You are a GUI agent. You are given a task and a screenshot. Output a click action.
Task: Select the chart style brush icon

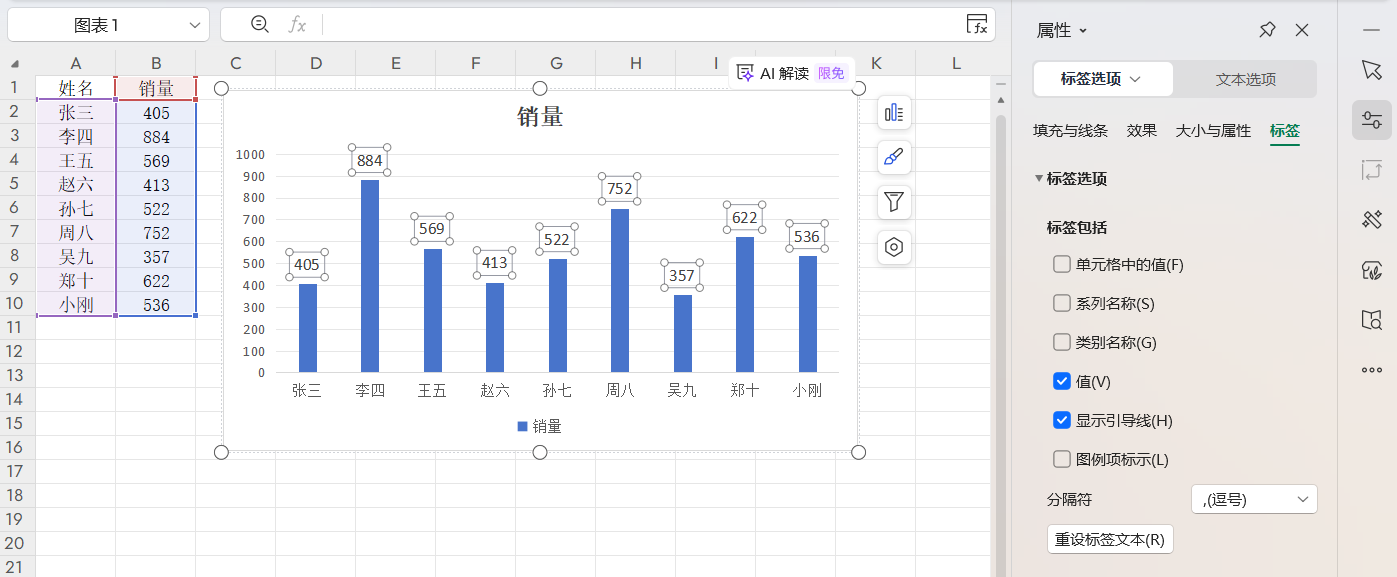(893, 158)
